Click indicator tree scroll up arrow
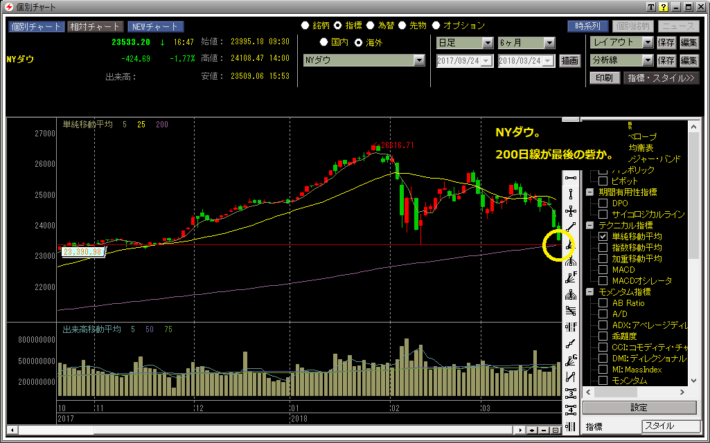The height and width of the screenshot is (443, 710). click(694, 127)
